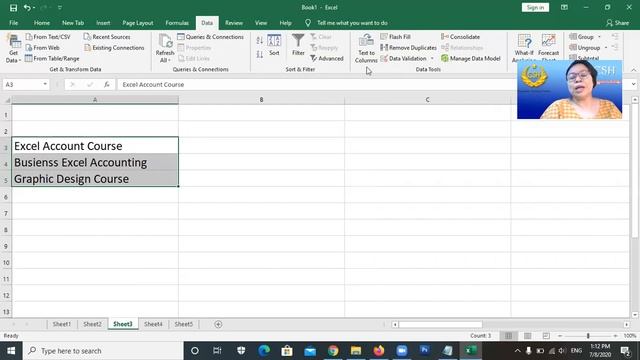Sort A to Z ascending
The width and height of the screenshot is (640, 360).
click(260, 40)
